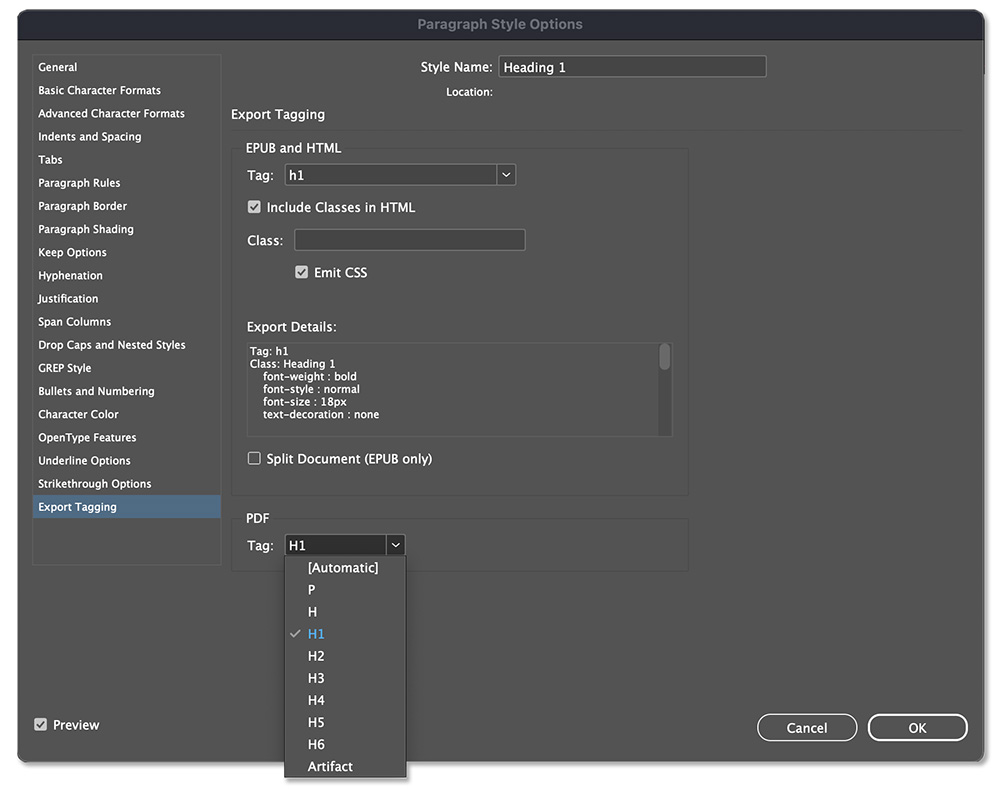
Task: Confirm with the OK button
Action: tap(917, 728)
